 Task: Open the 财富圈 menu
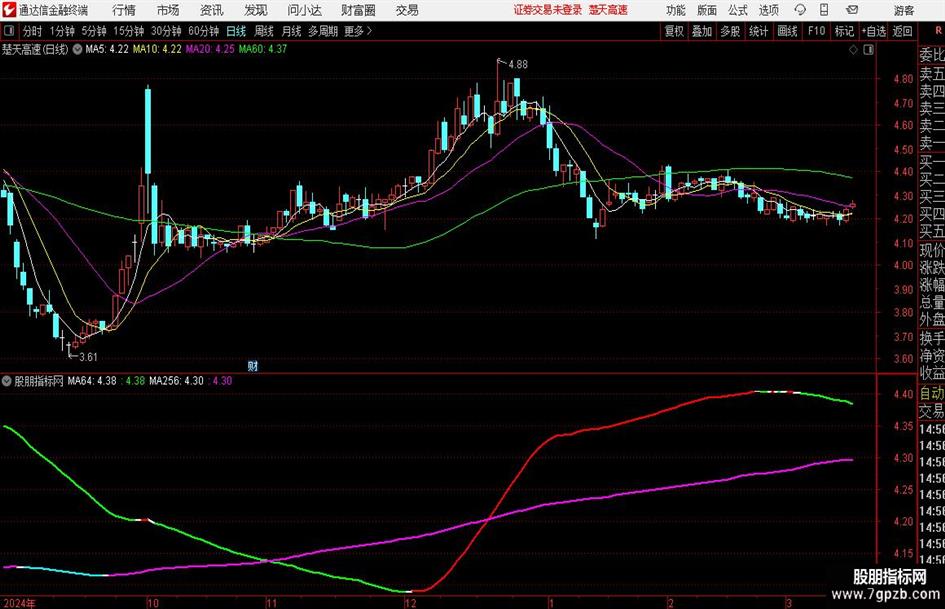coord(358,10)
